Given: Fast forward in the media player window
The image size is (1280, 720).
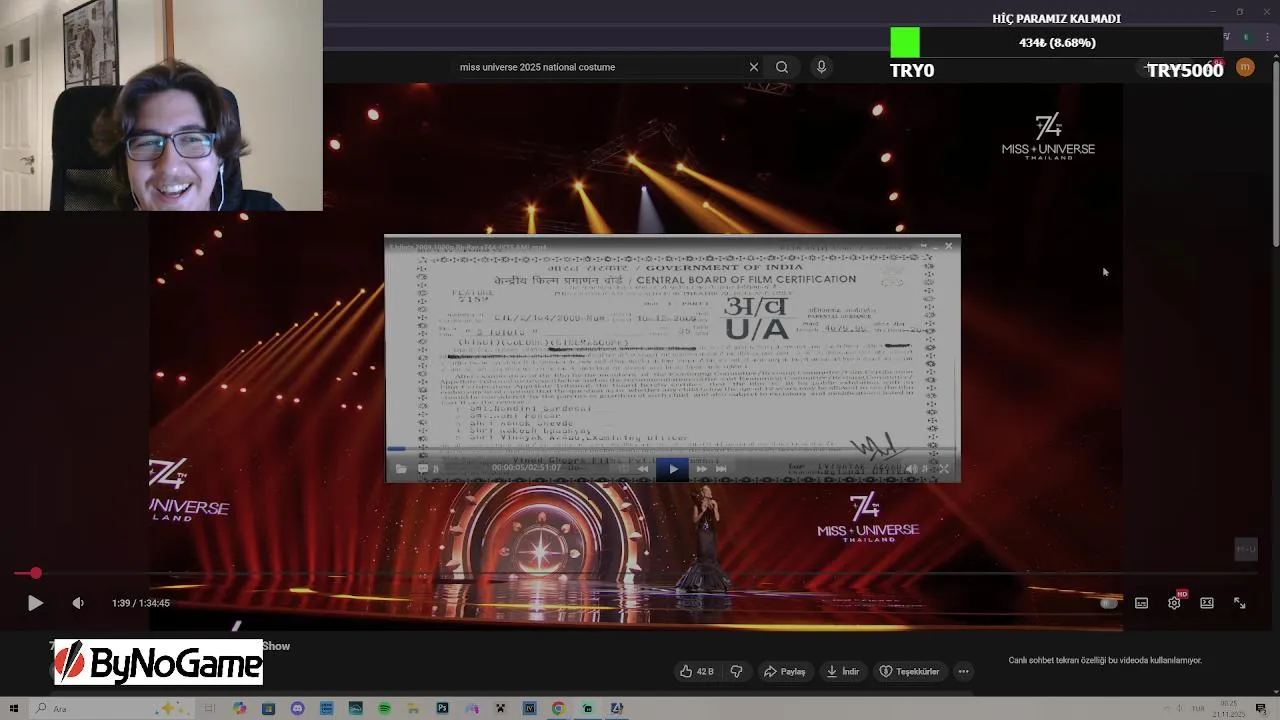Looking at the screenshot, I should 701,469.
